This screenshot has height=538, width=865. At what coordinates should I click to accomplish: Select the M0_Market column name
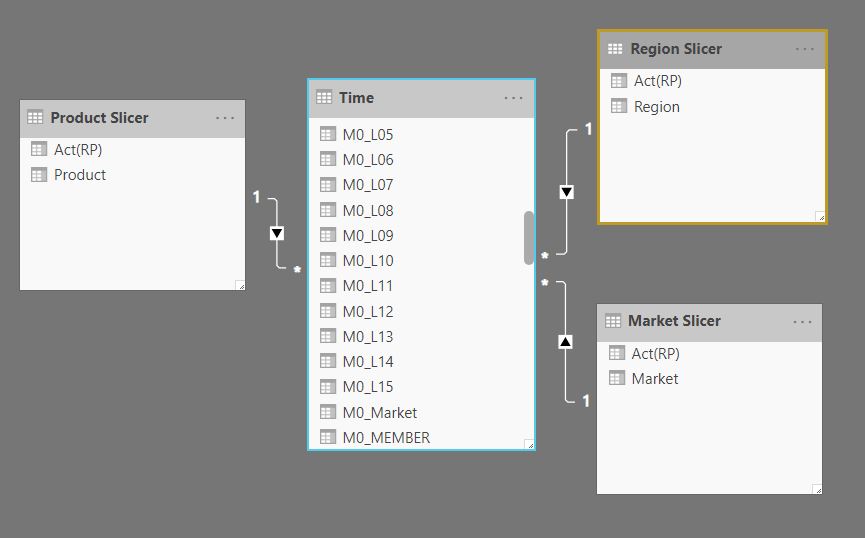(x=380, y=413)
